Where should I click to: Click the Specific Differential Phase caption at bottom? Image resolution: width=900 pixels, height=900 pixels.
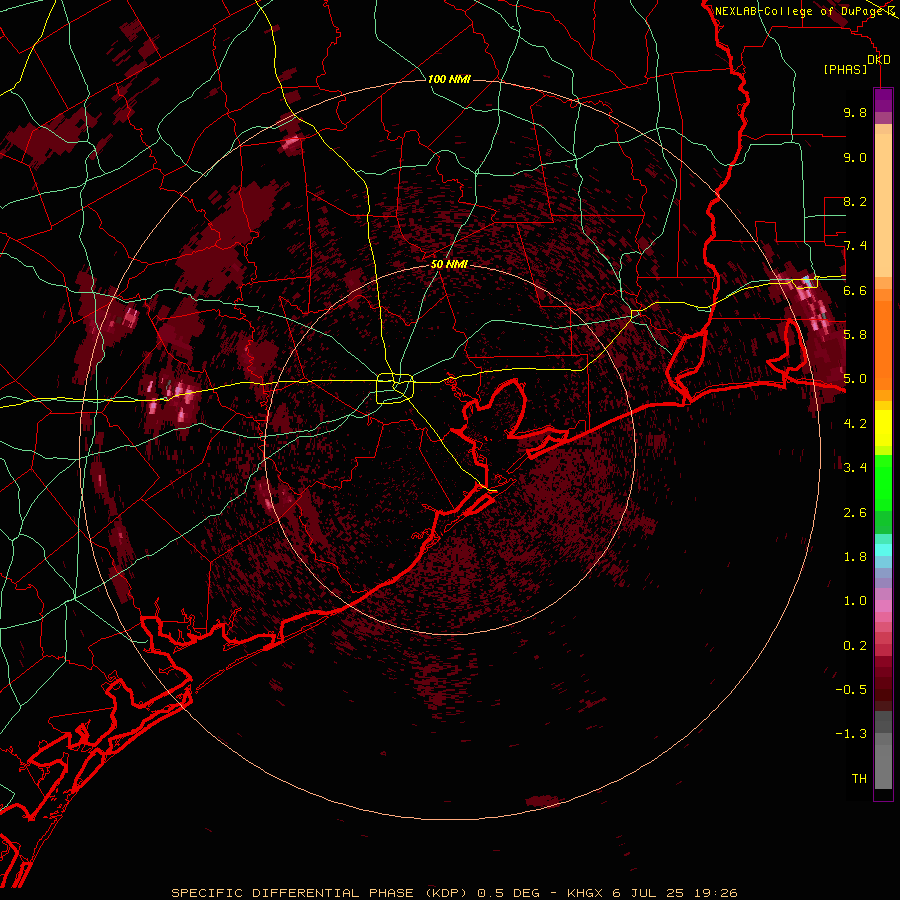[x=454, y=893]
